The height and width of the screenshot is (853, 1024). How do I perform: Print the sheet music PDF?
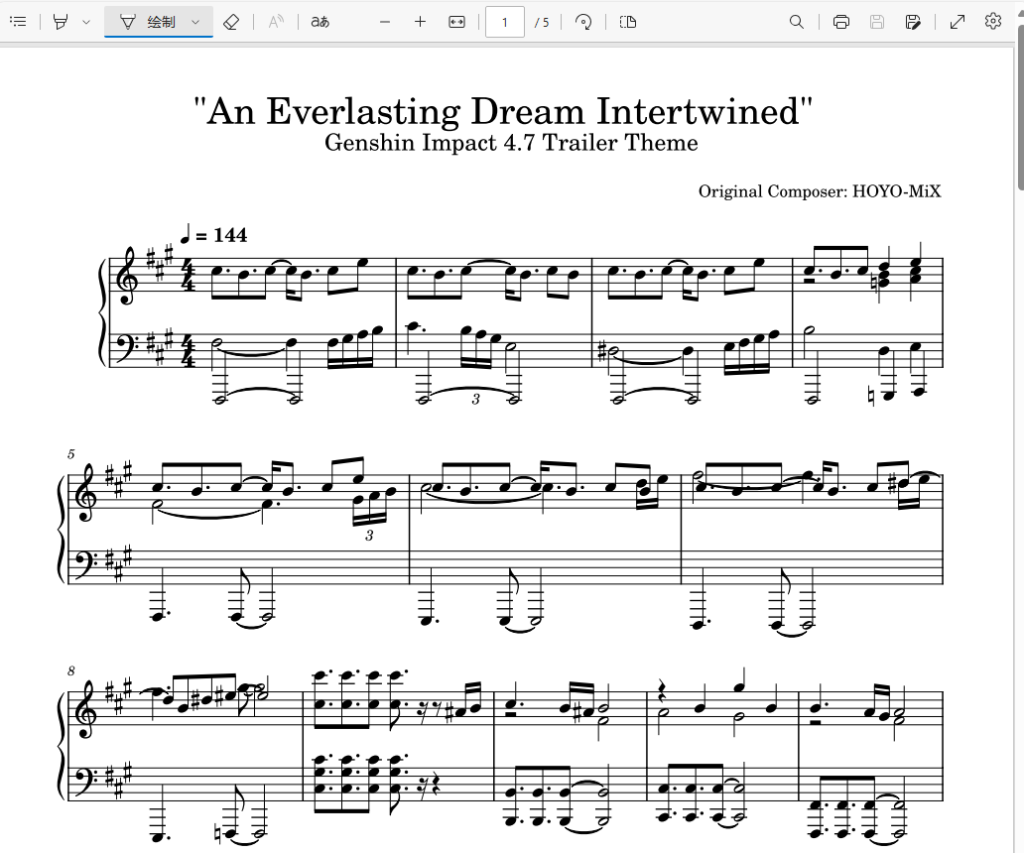click(x=841, y=22)
